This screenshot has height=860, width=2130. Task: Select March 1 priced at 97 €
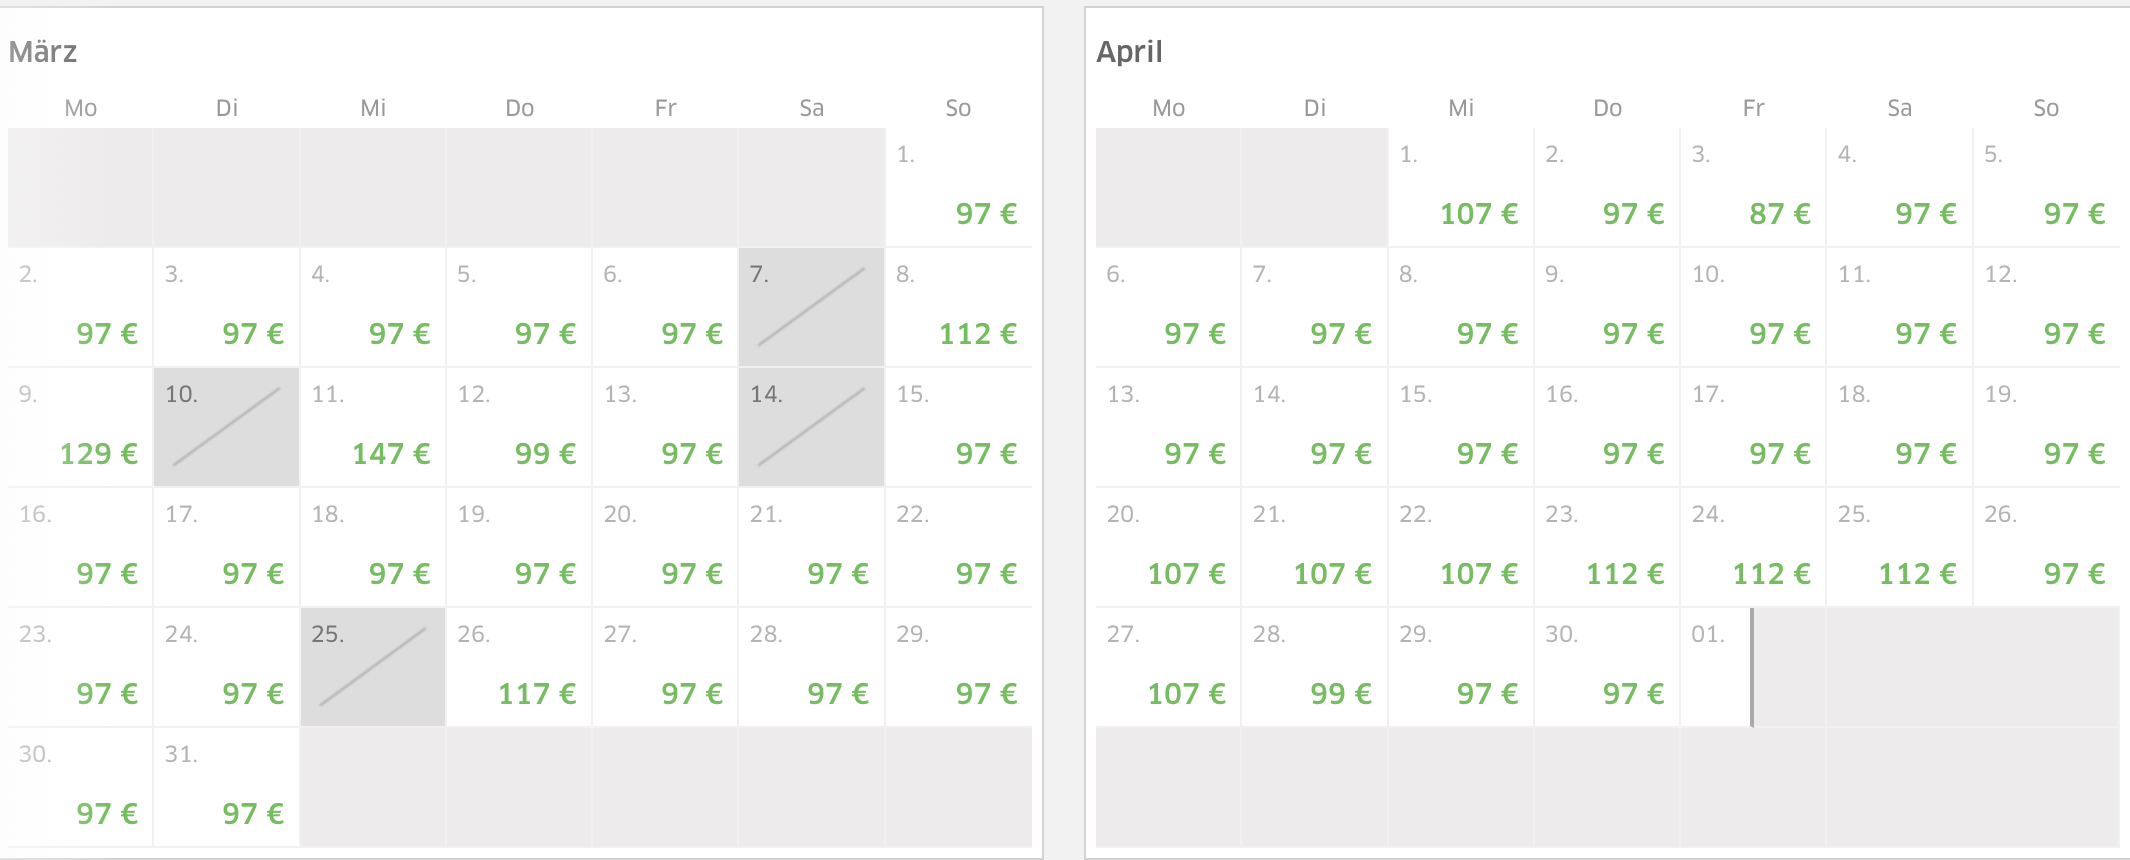tap(958, 188)
